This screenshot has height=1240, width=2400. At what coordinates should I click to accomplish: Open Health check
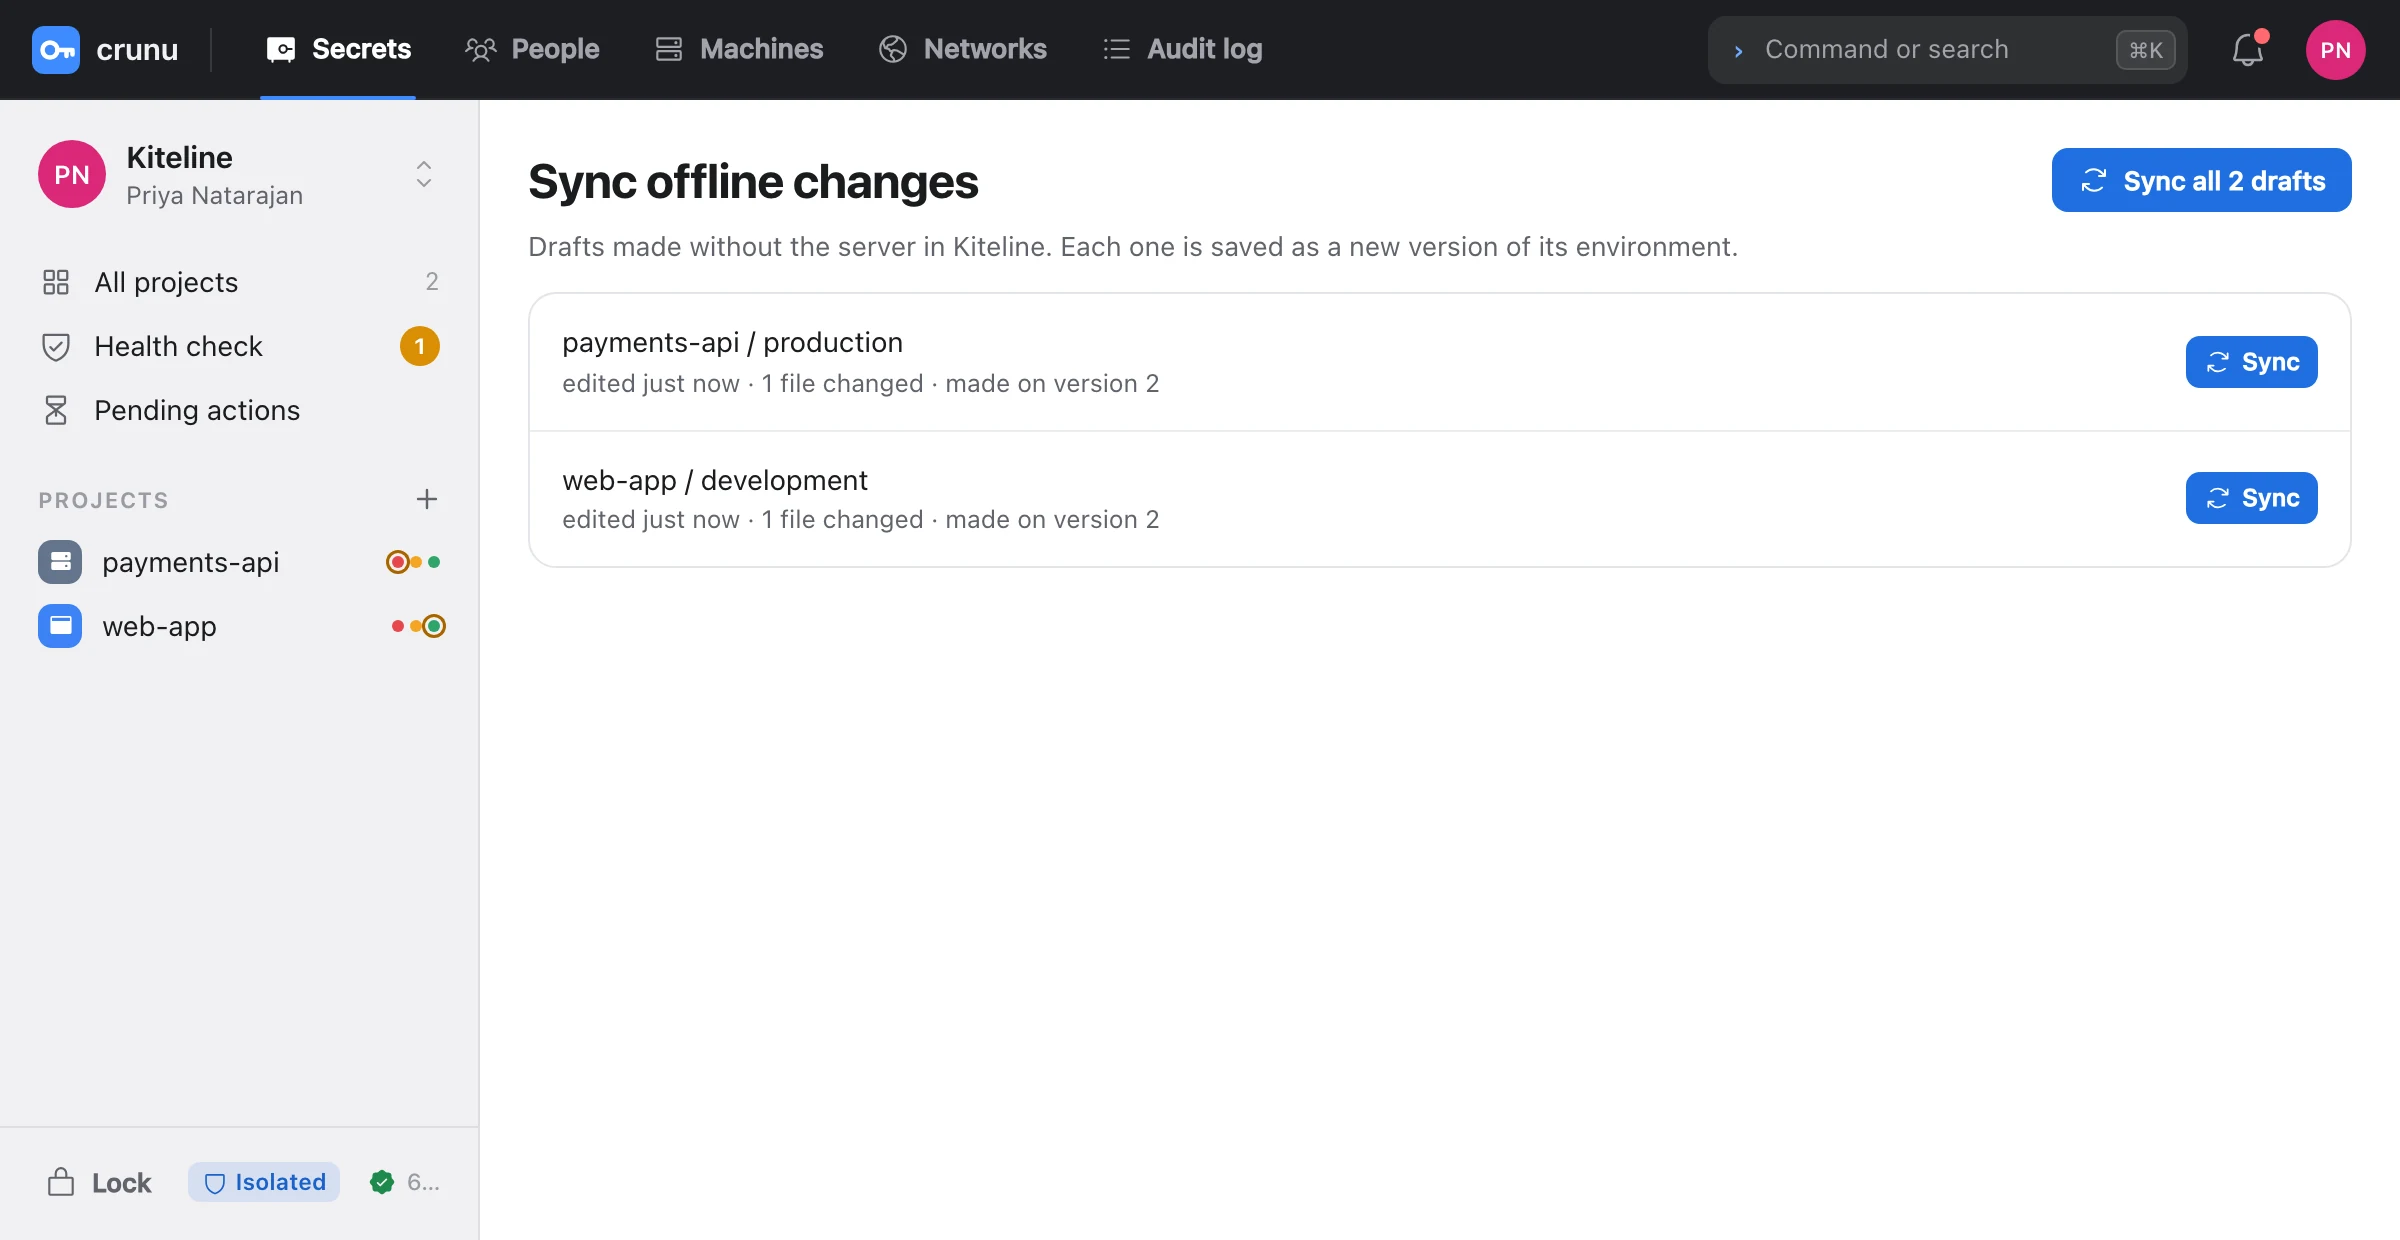pyautogui.click(x=240, y=346)
